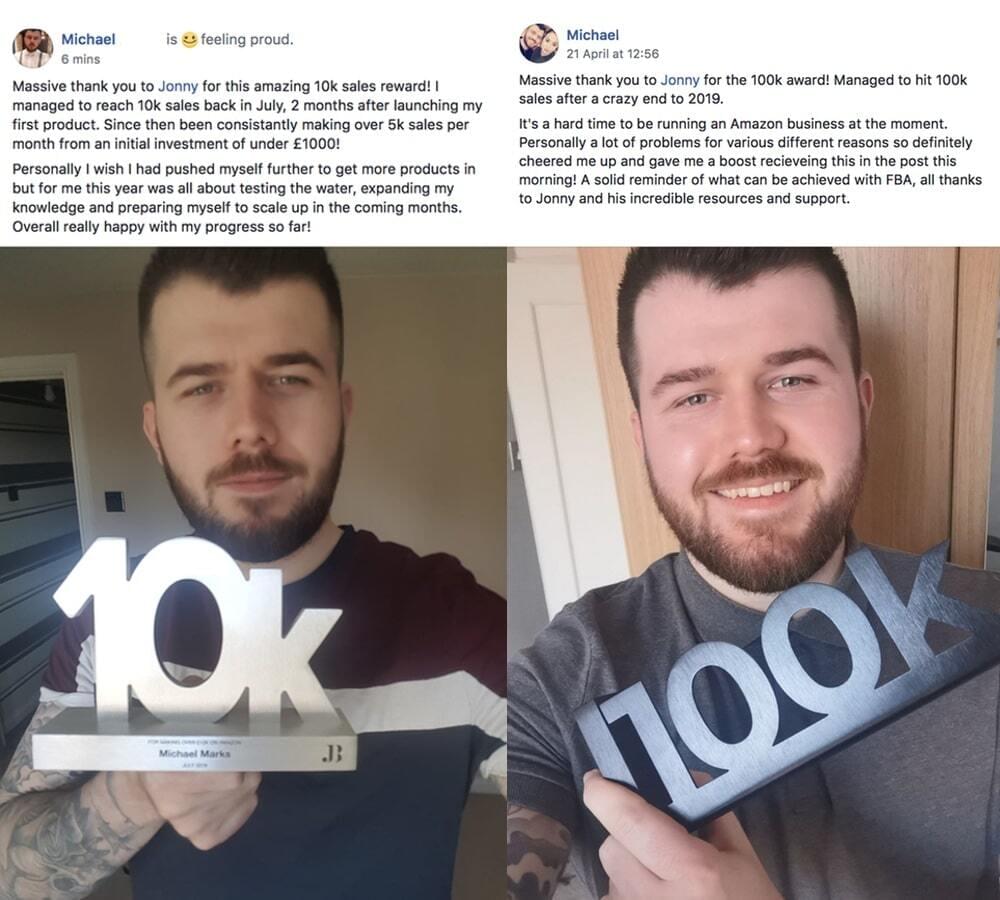Open Michael's name on the 21 April post
This screenshot has width=1000, height=900.
click(592, 35)
